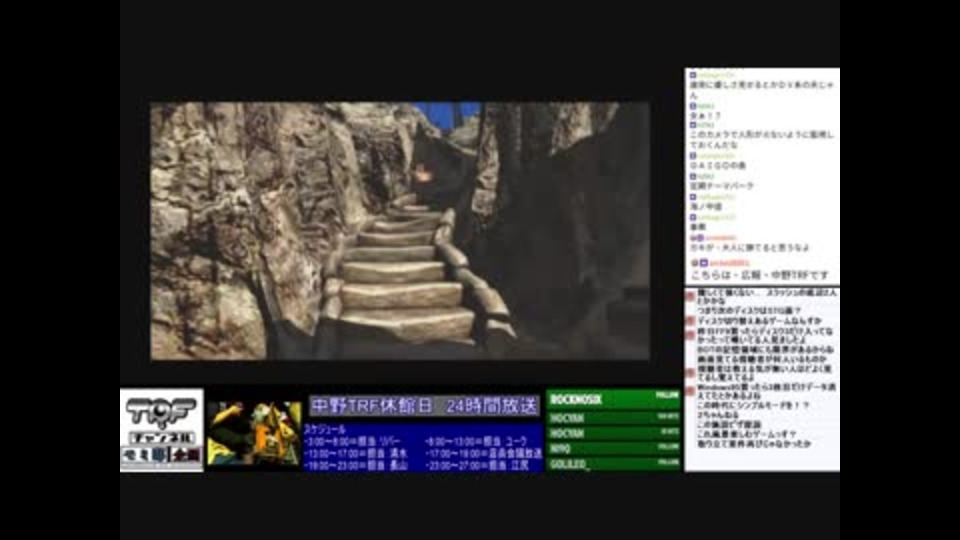Click user badge above 'ＧＡＩＧＯの島' message
Screen dimensions: 960x540
693,156
